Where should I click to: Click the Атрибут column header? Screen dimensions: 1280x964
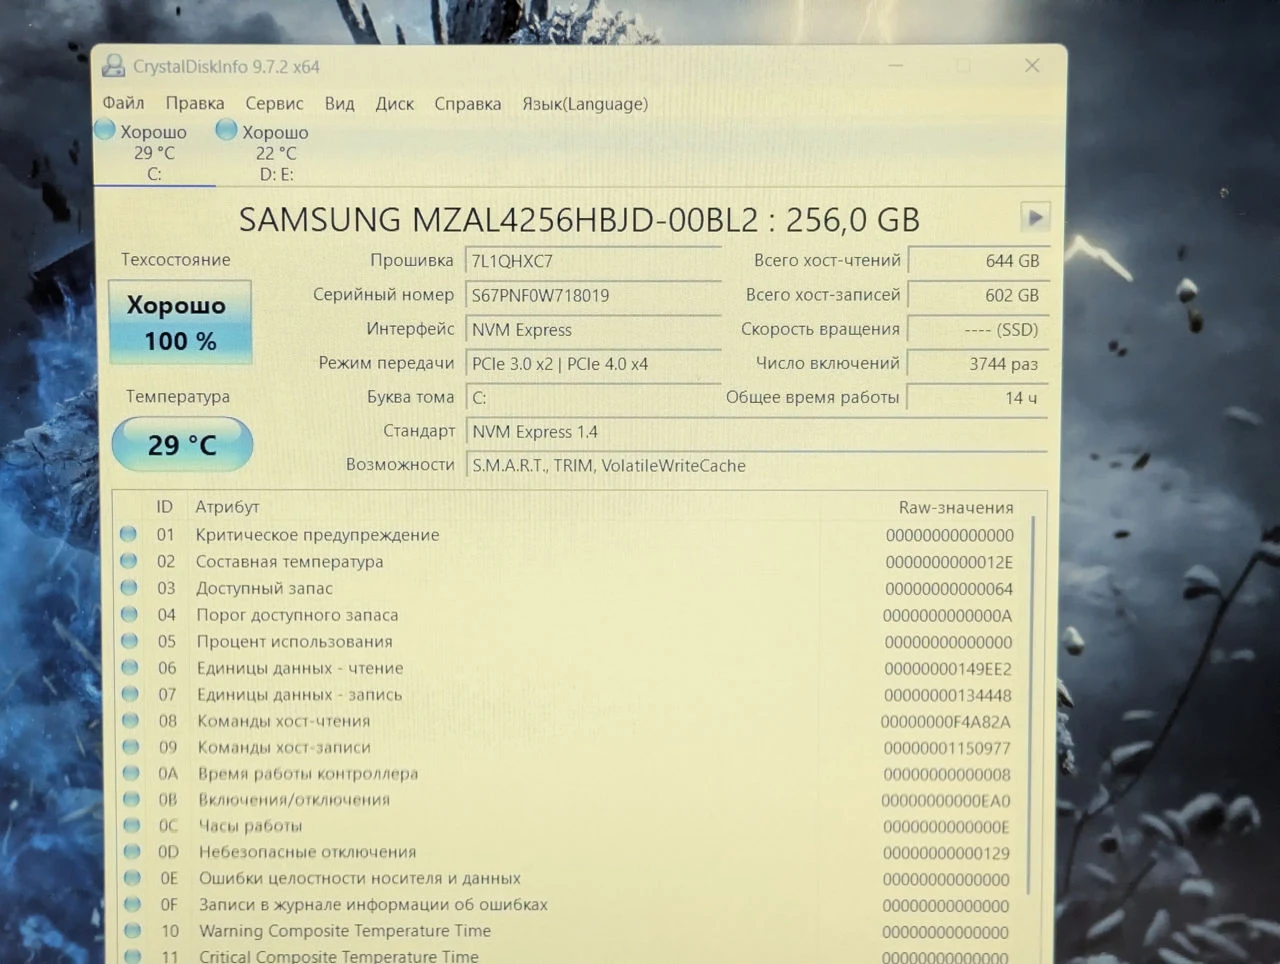click(227, 507)
